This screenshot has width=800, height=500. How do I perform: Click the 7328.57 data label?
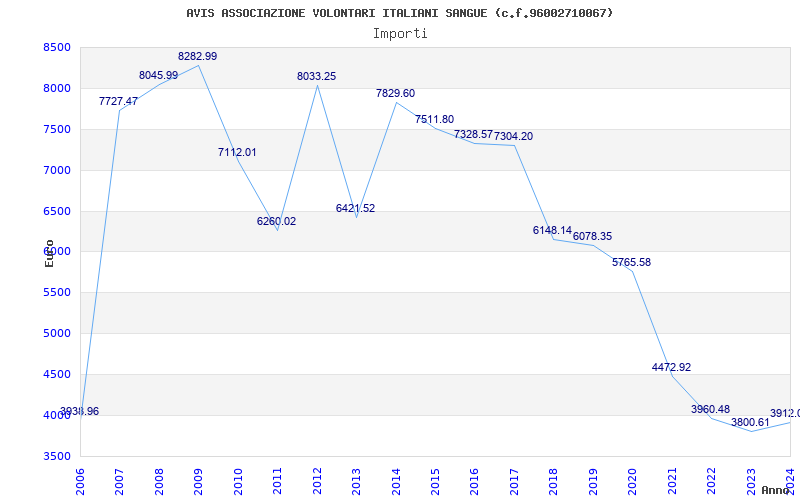[x=473, y=135]
